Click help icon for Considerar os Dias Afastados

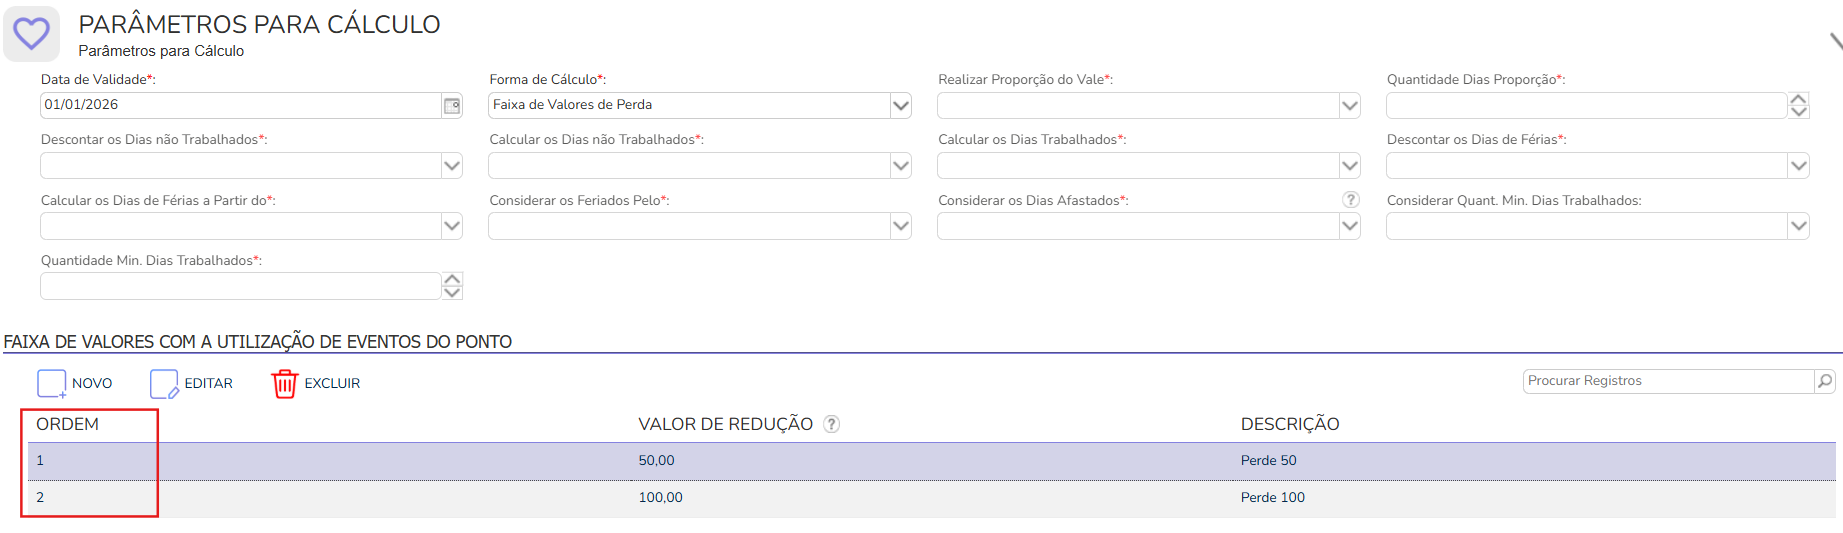[1351, 200]
